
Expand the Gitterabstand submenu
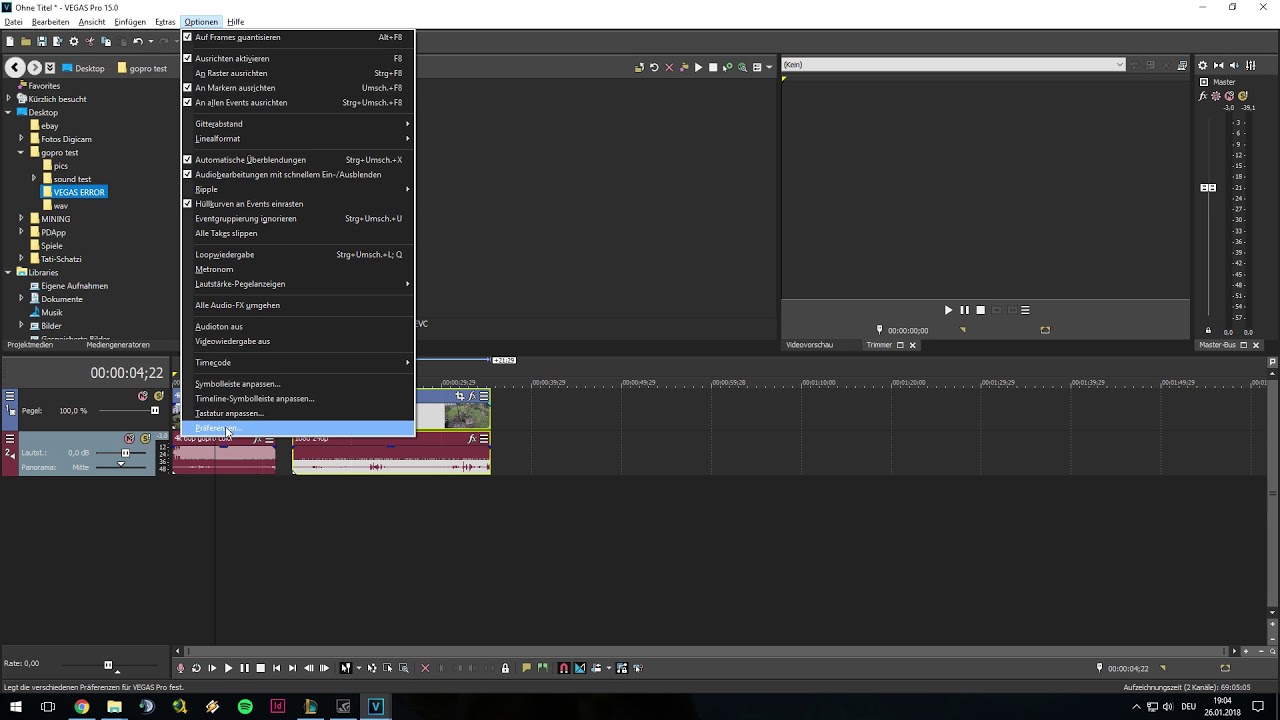click(x=298, y=124)
